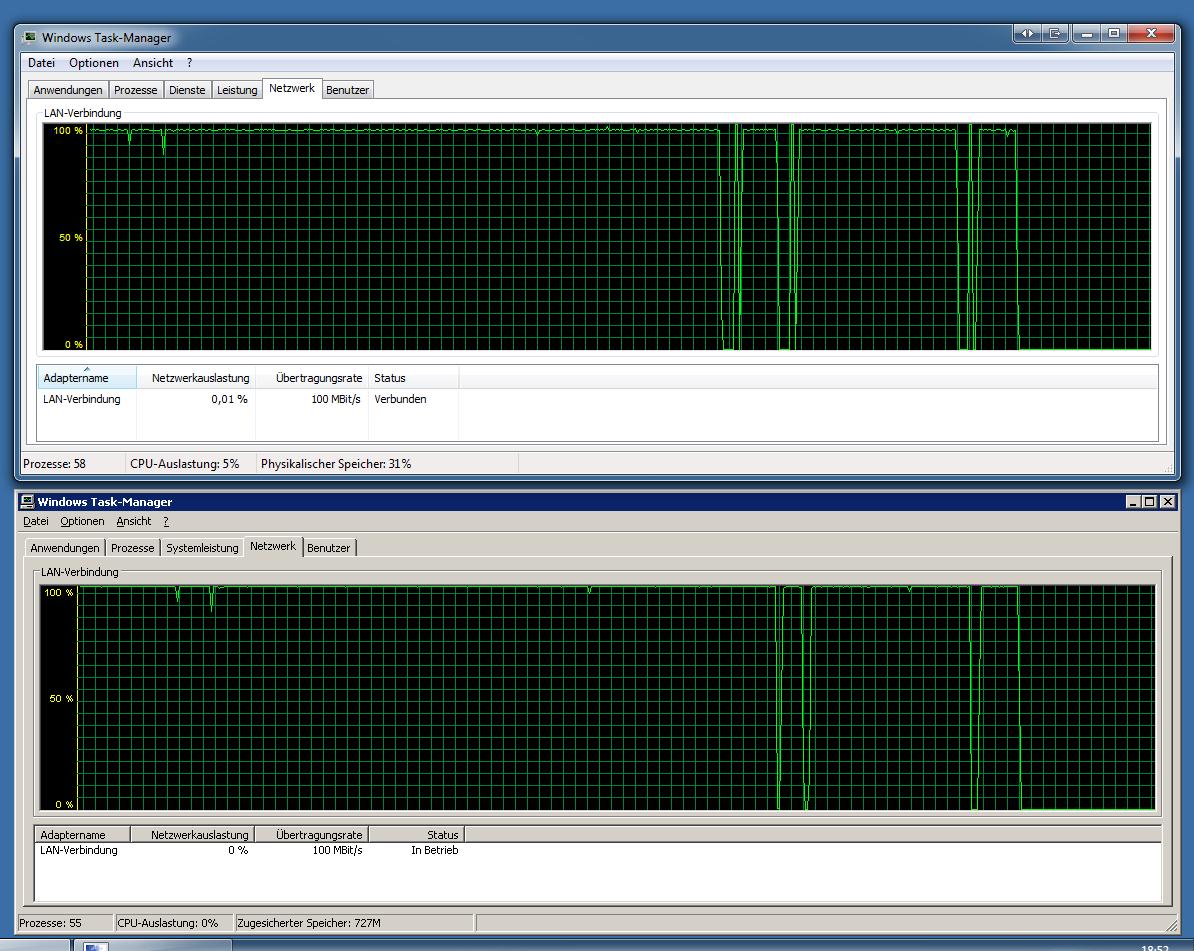Click Physikalischer Speicher: 31% status entry
Image resolution: width=1194 pixels, height=951 pixels.
click(x=336, y=464)
